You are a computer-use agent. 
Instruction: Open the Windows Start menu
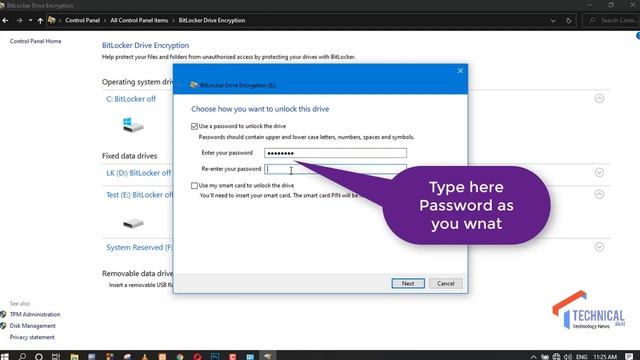click(4, 357)
